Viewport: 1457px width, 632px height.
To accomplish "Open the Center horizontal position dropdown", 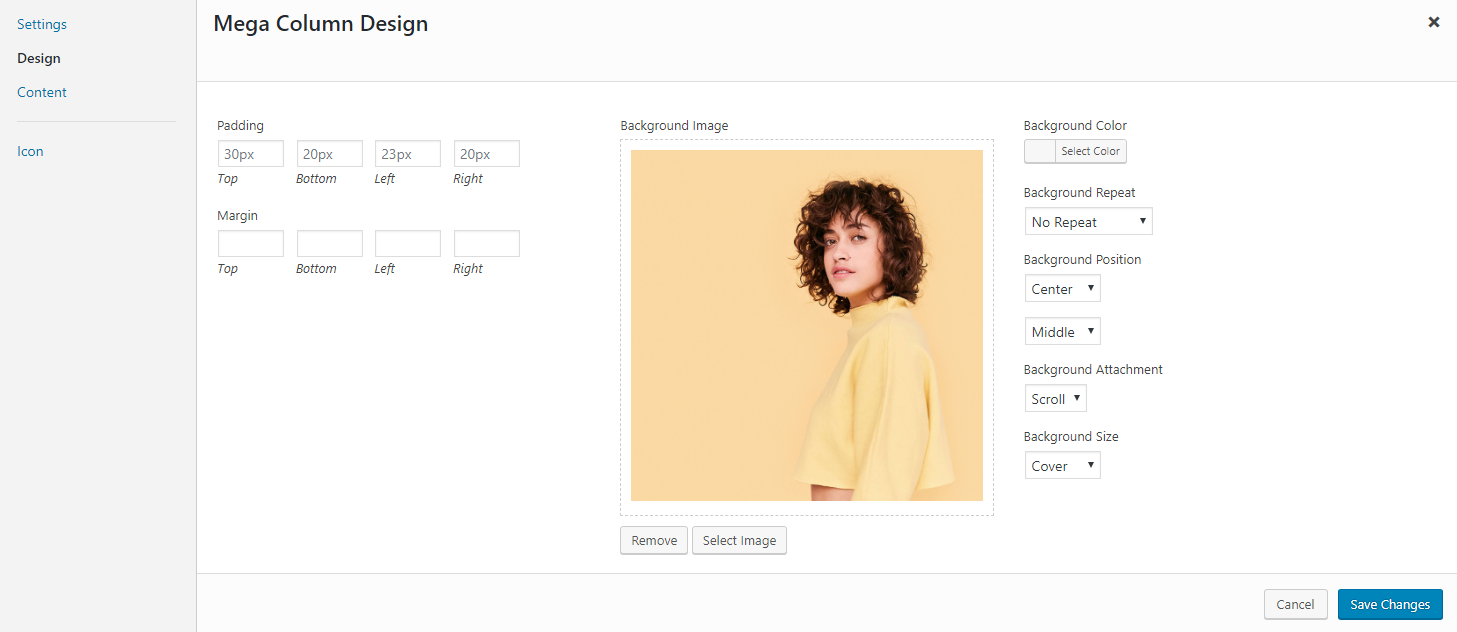I will click(1062, 289).
